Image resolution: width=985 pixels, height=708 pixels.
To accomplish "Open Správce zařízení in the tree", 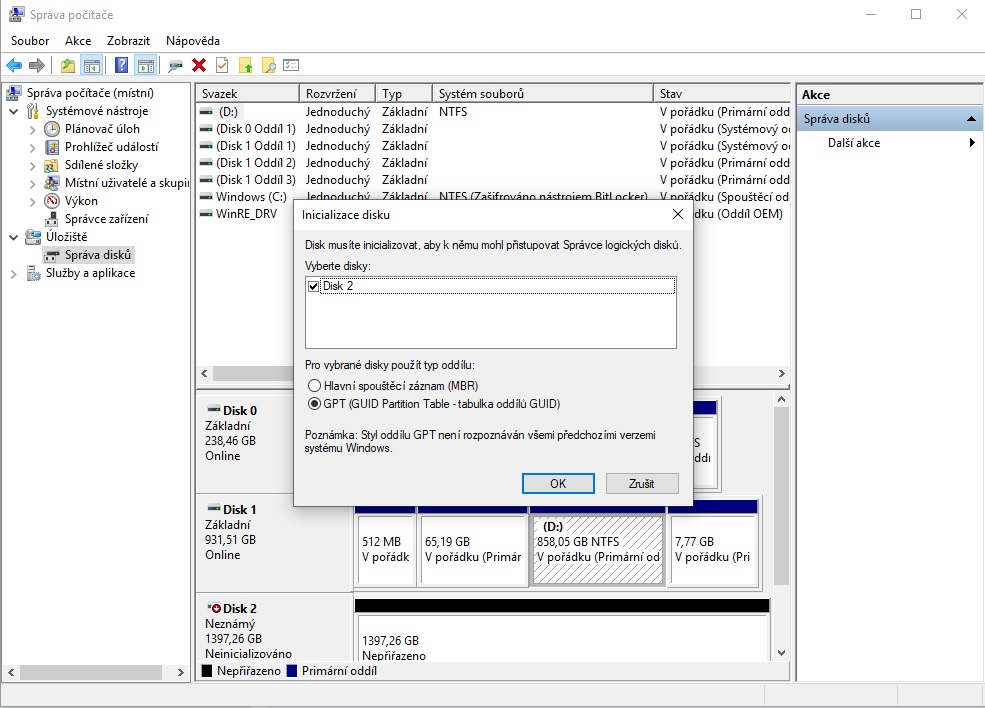I will click(106, 219).
